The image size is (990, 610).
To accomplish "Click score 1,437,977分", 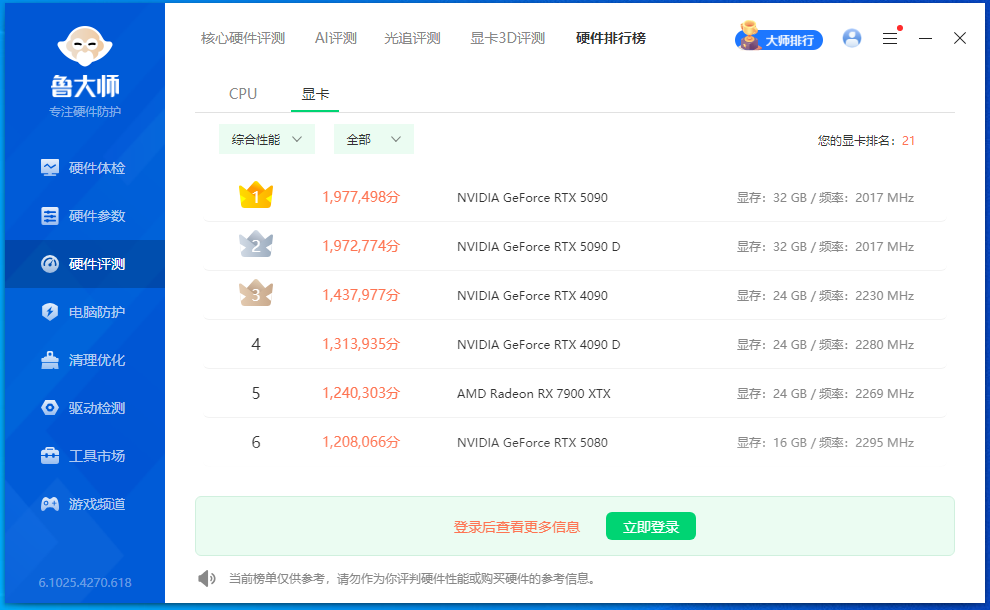I will pos(361,295).
